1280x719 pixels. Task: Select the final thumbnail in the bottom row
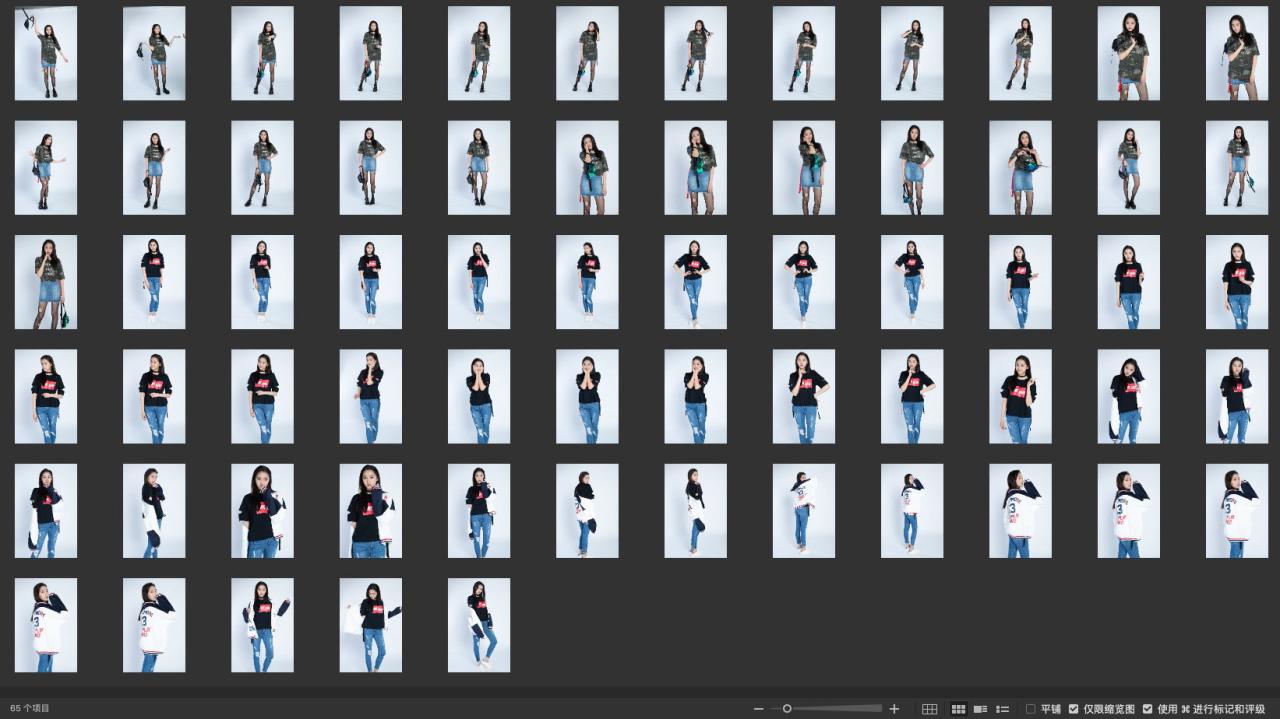pyautogui.click(x=479, y=625)
